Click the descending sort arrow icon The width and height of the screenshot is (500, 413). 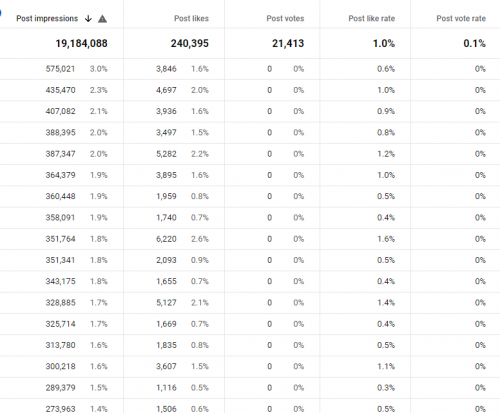[88, 19]
